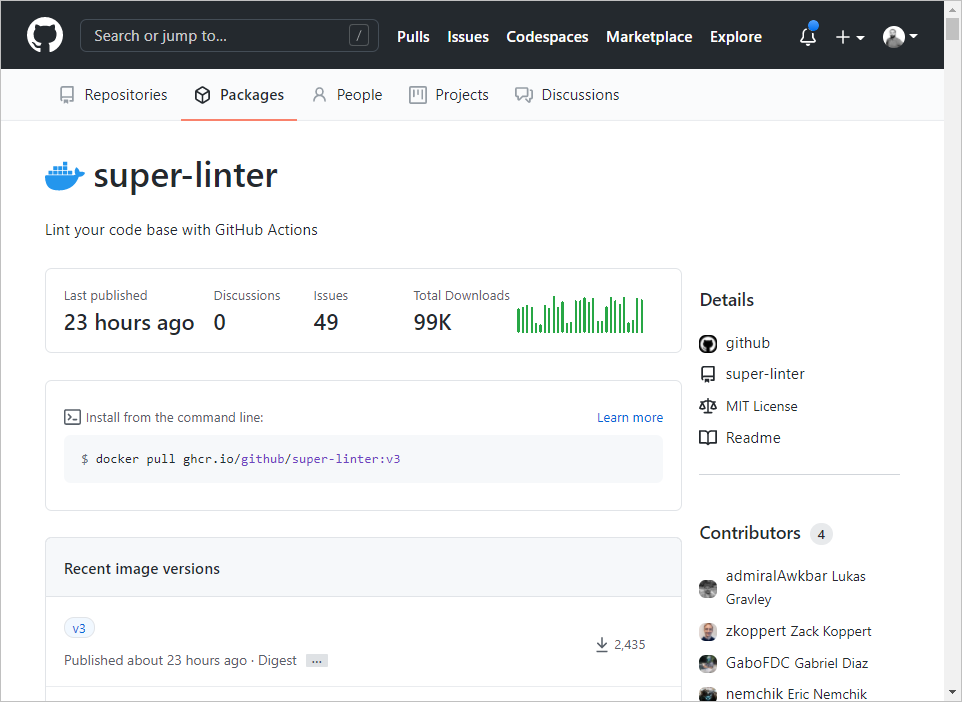Focus the Search or jump to field
Screen dimensions: 962x702
click(x=229, y=36)
